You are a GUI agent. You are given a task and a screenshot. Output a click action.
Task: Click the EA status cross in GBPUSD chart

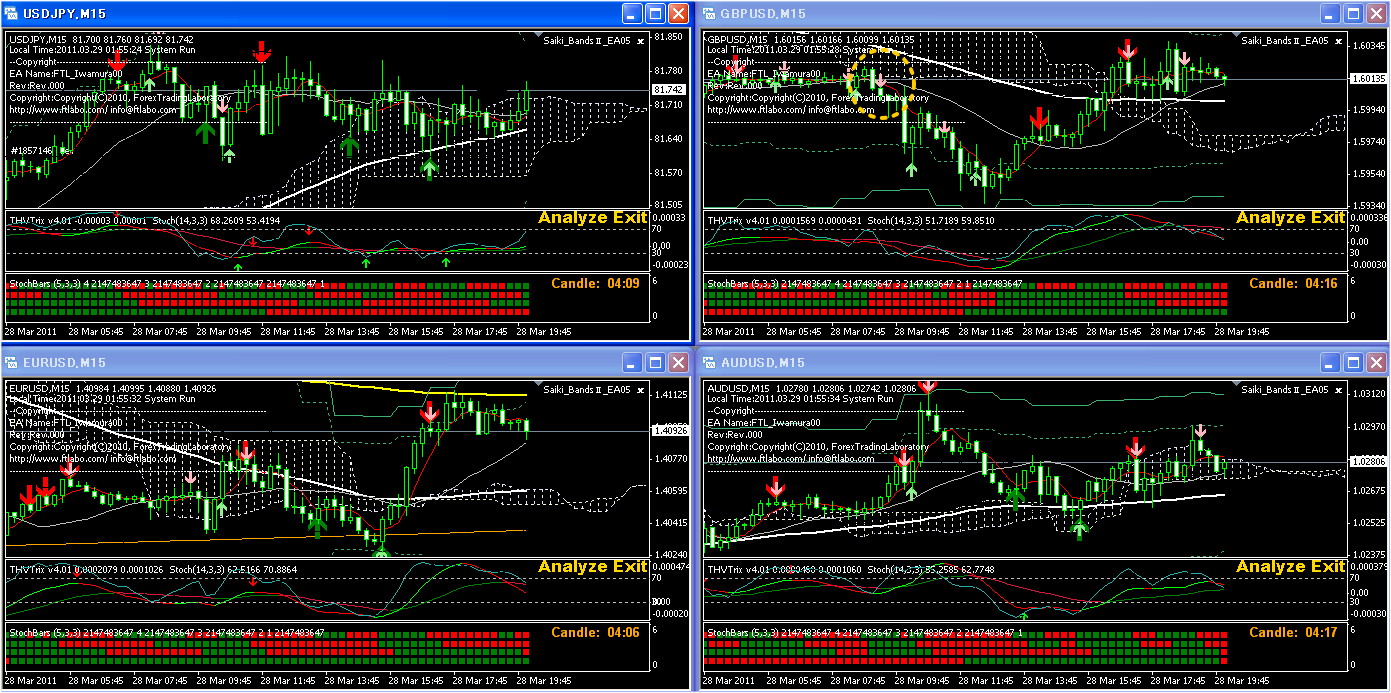[x=1337, y=40]
